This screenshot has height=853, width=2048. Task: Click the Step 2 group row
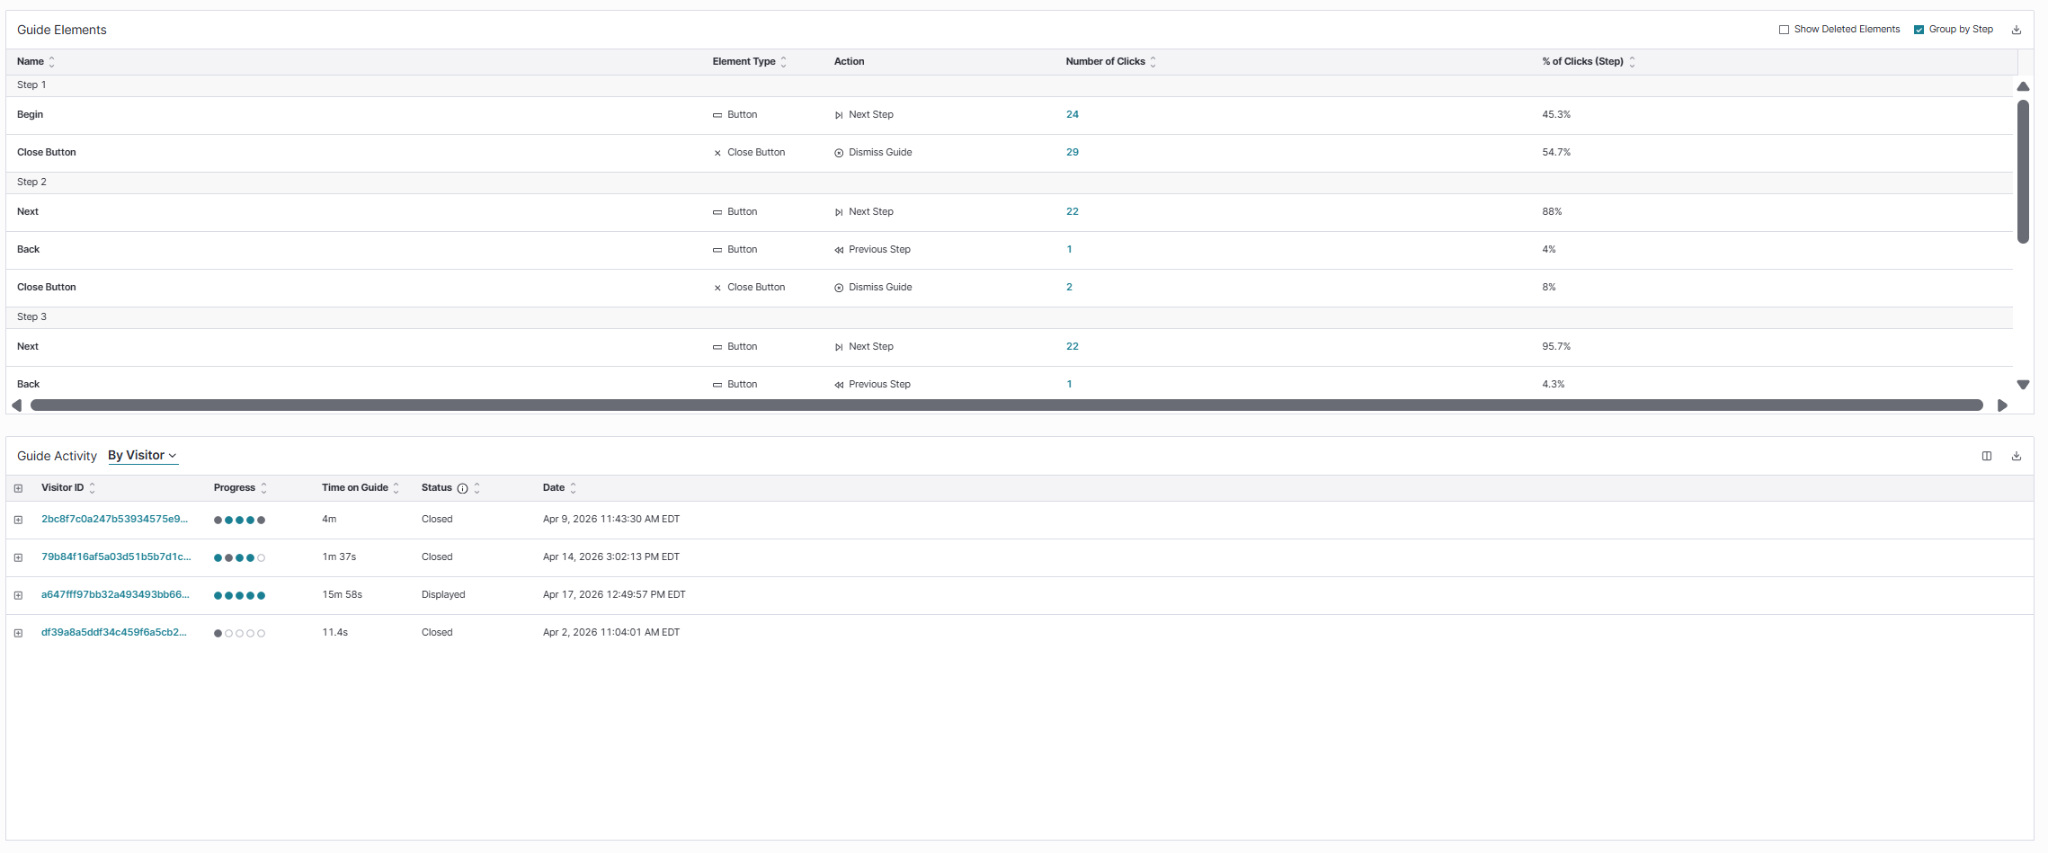[x=1009, y=182]
